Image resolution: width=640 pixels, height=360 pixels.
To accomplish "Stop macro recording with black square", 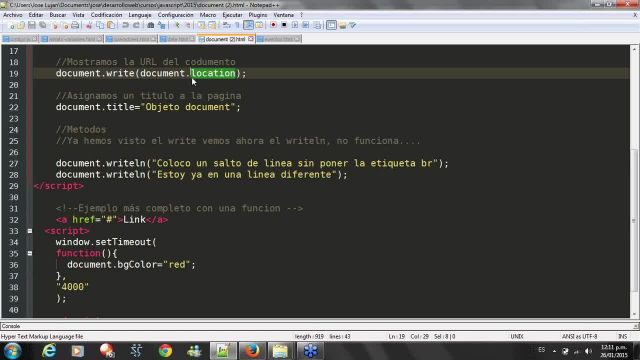I will click(x=284, y=25).
